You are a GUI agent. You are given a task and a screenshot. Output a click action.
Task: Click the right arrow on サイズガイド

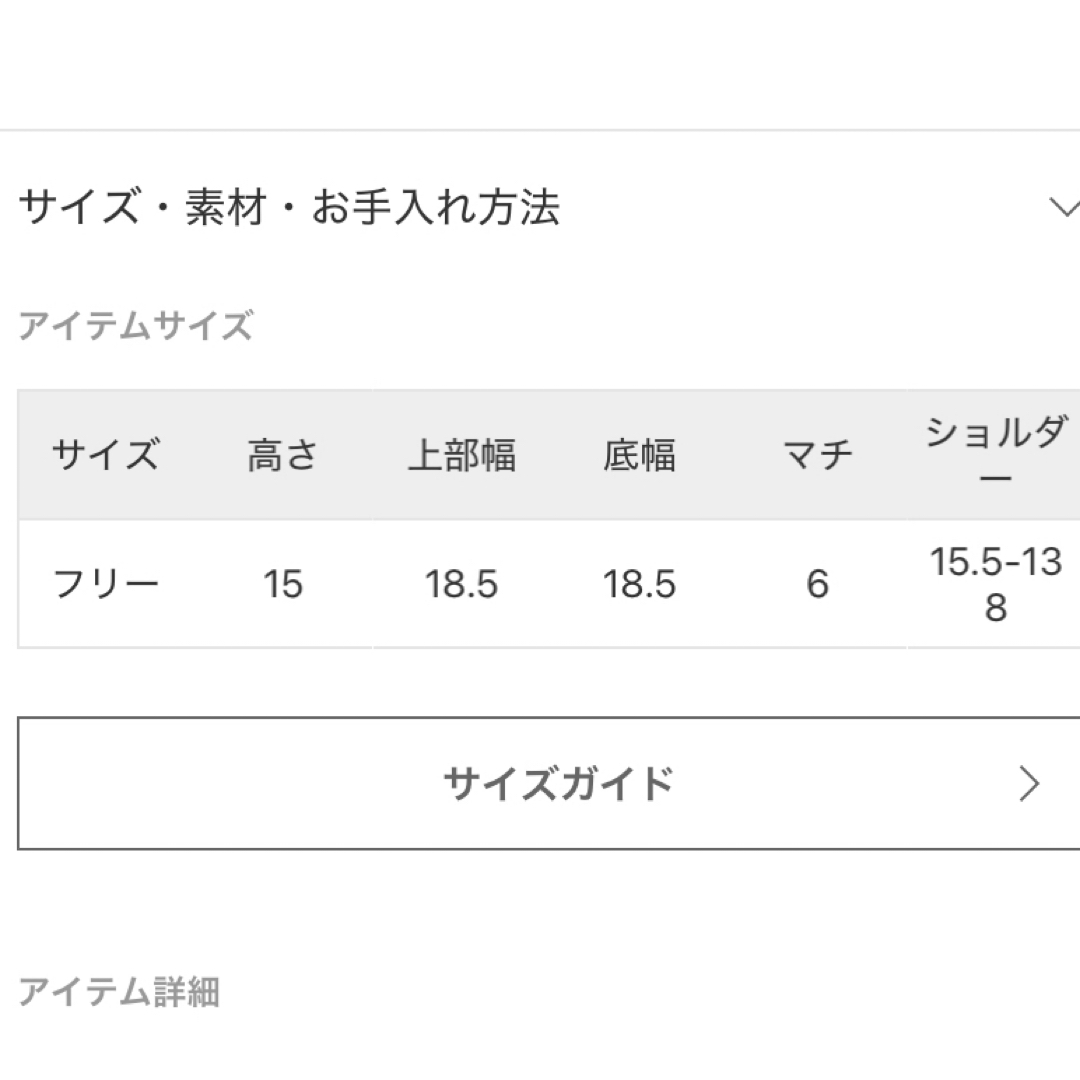1029,784
